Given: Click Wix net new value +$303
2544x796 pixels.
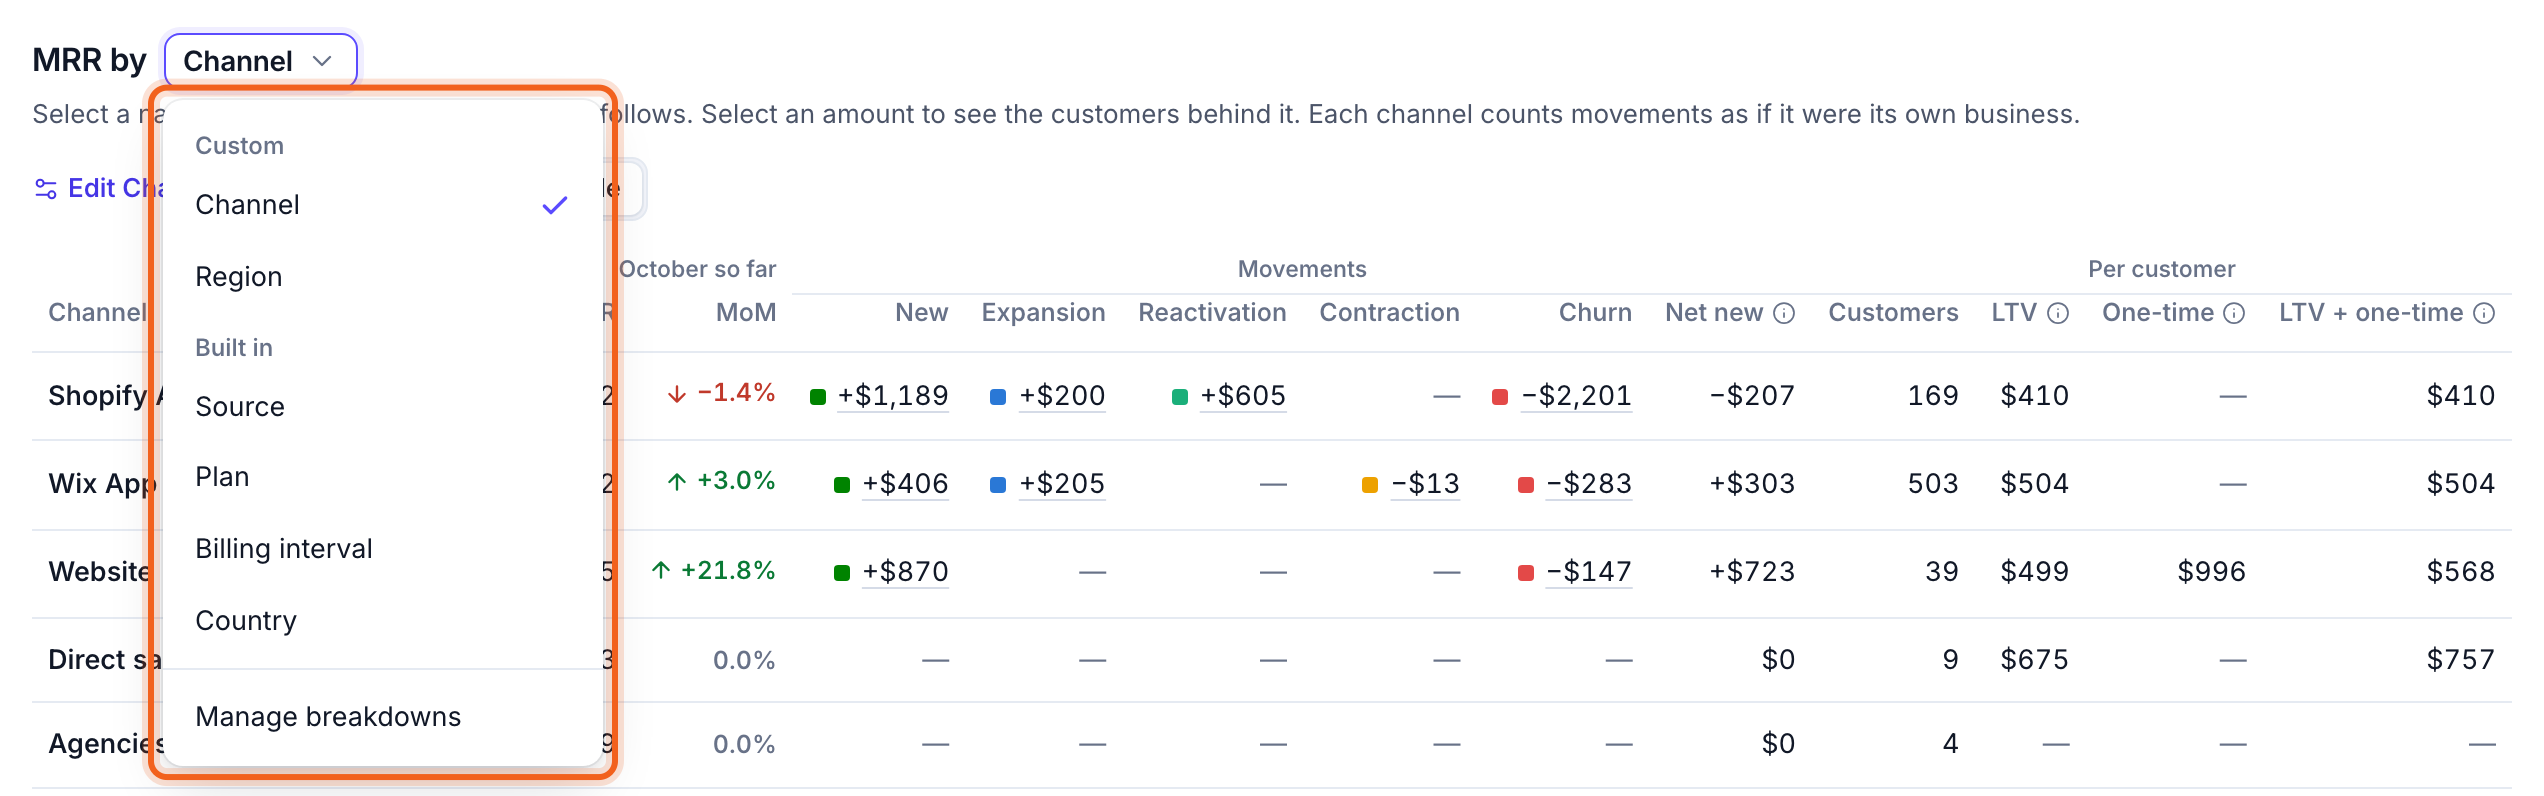Looking at the screenshot, I should [1752, 484].
